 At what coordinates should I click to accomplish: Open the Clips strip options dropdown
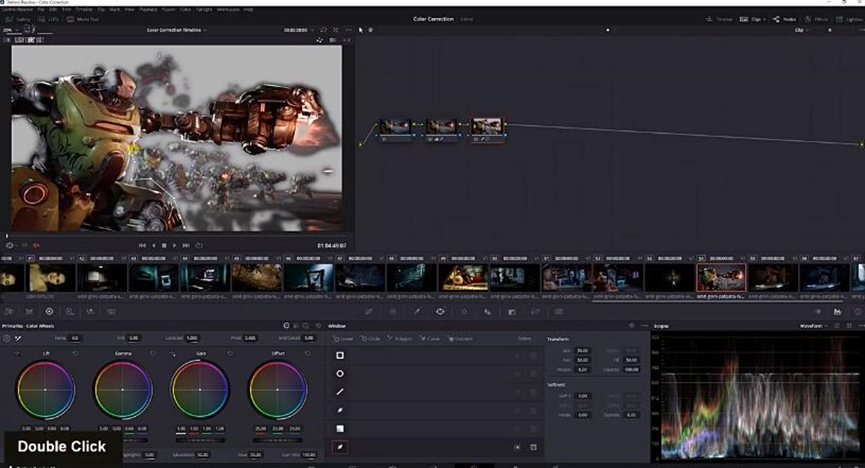(764, 19)
